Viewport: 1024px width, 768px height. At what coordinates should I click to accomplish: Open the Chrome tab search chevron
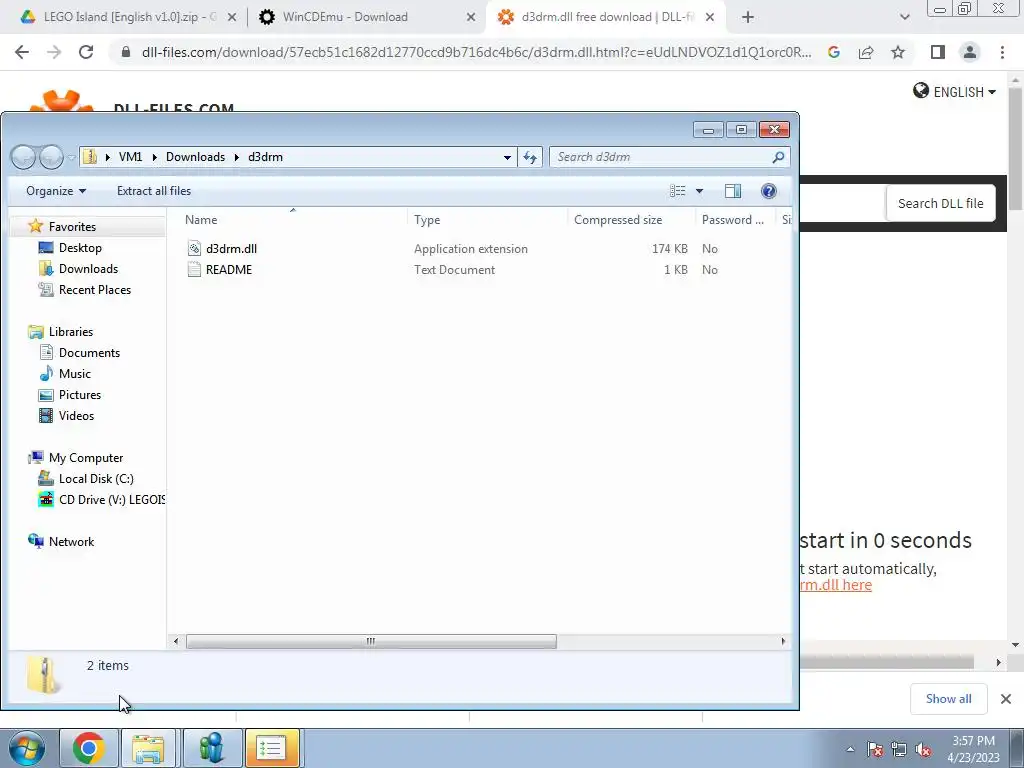coord(904,17)
